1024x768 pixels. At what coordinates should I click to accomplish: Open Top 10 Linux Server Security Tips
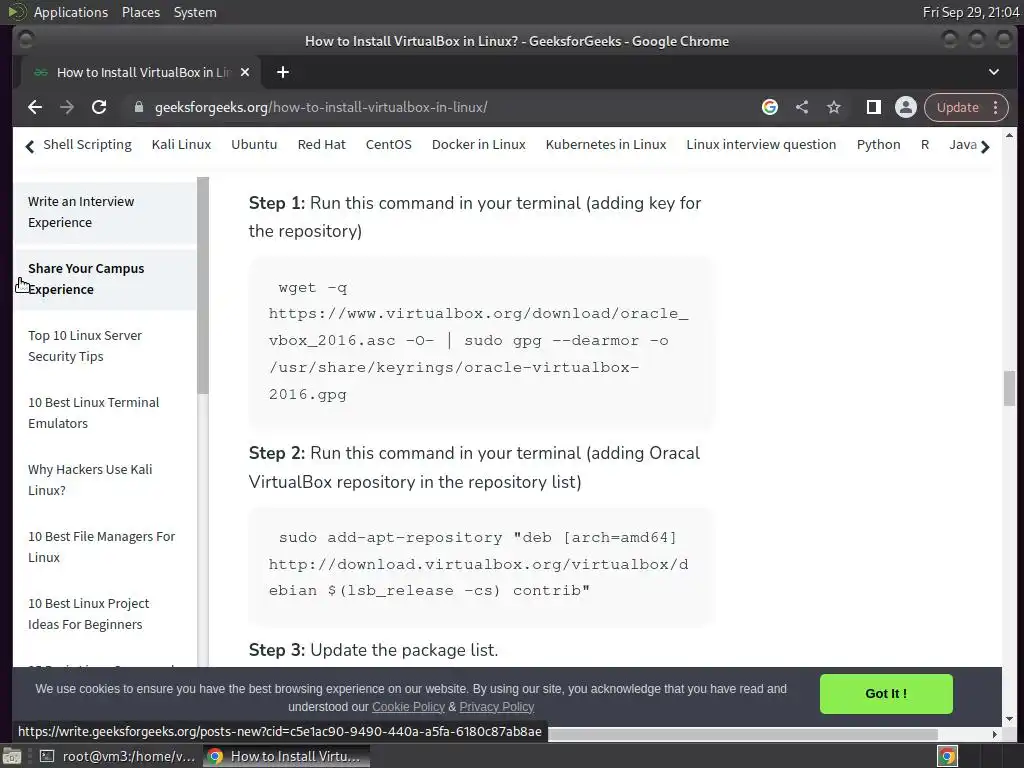coord(85,345)
